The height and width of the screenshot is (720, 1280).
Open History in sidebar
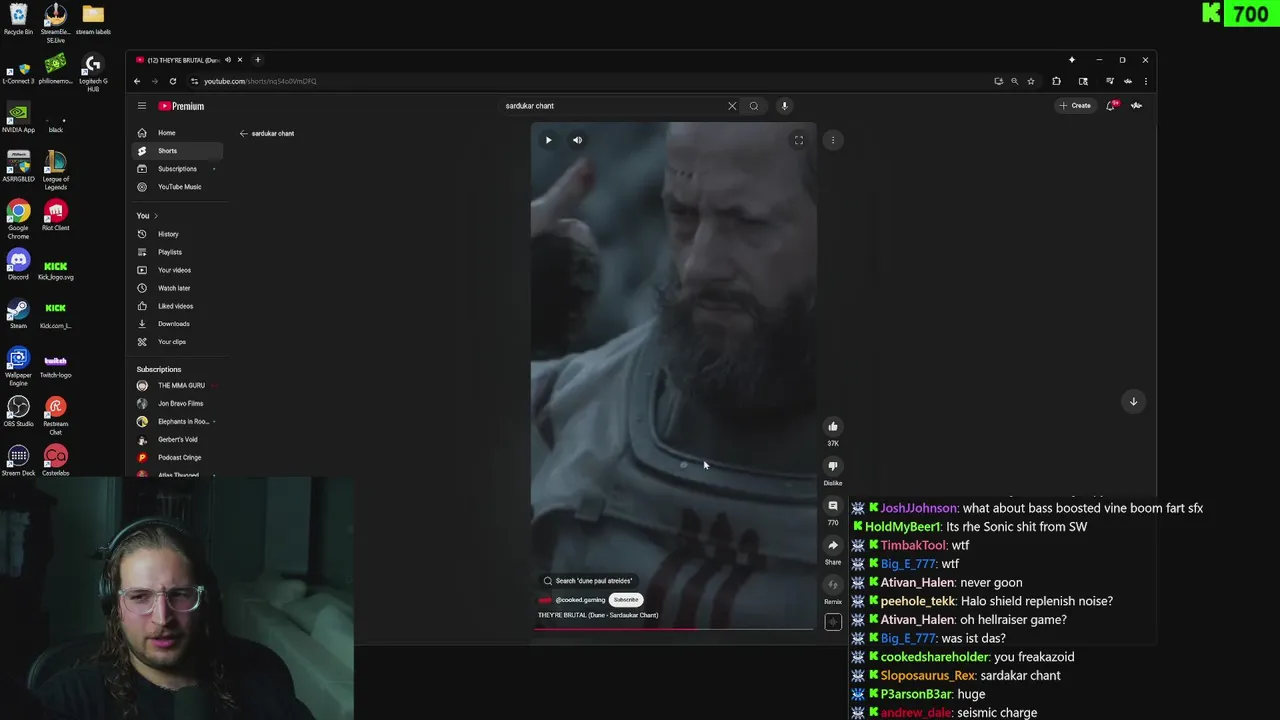coord(177,234)
